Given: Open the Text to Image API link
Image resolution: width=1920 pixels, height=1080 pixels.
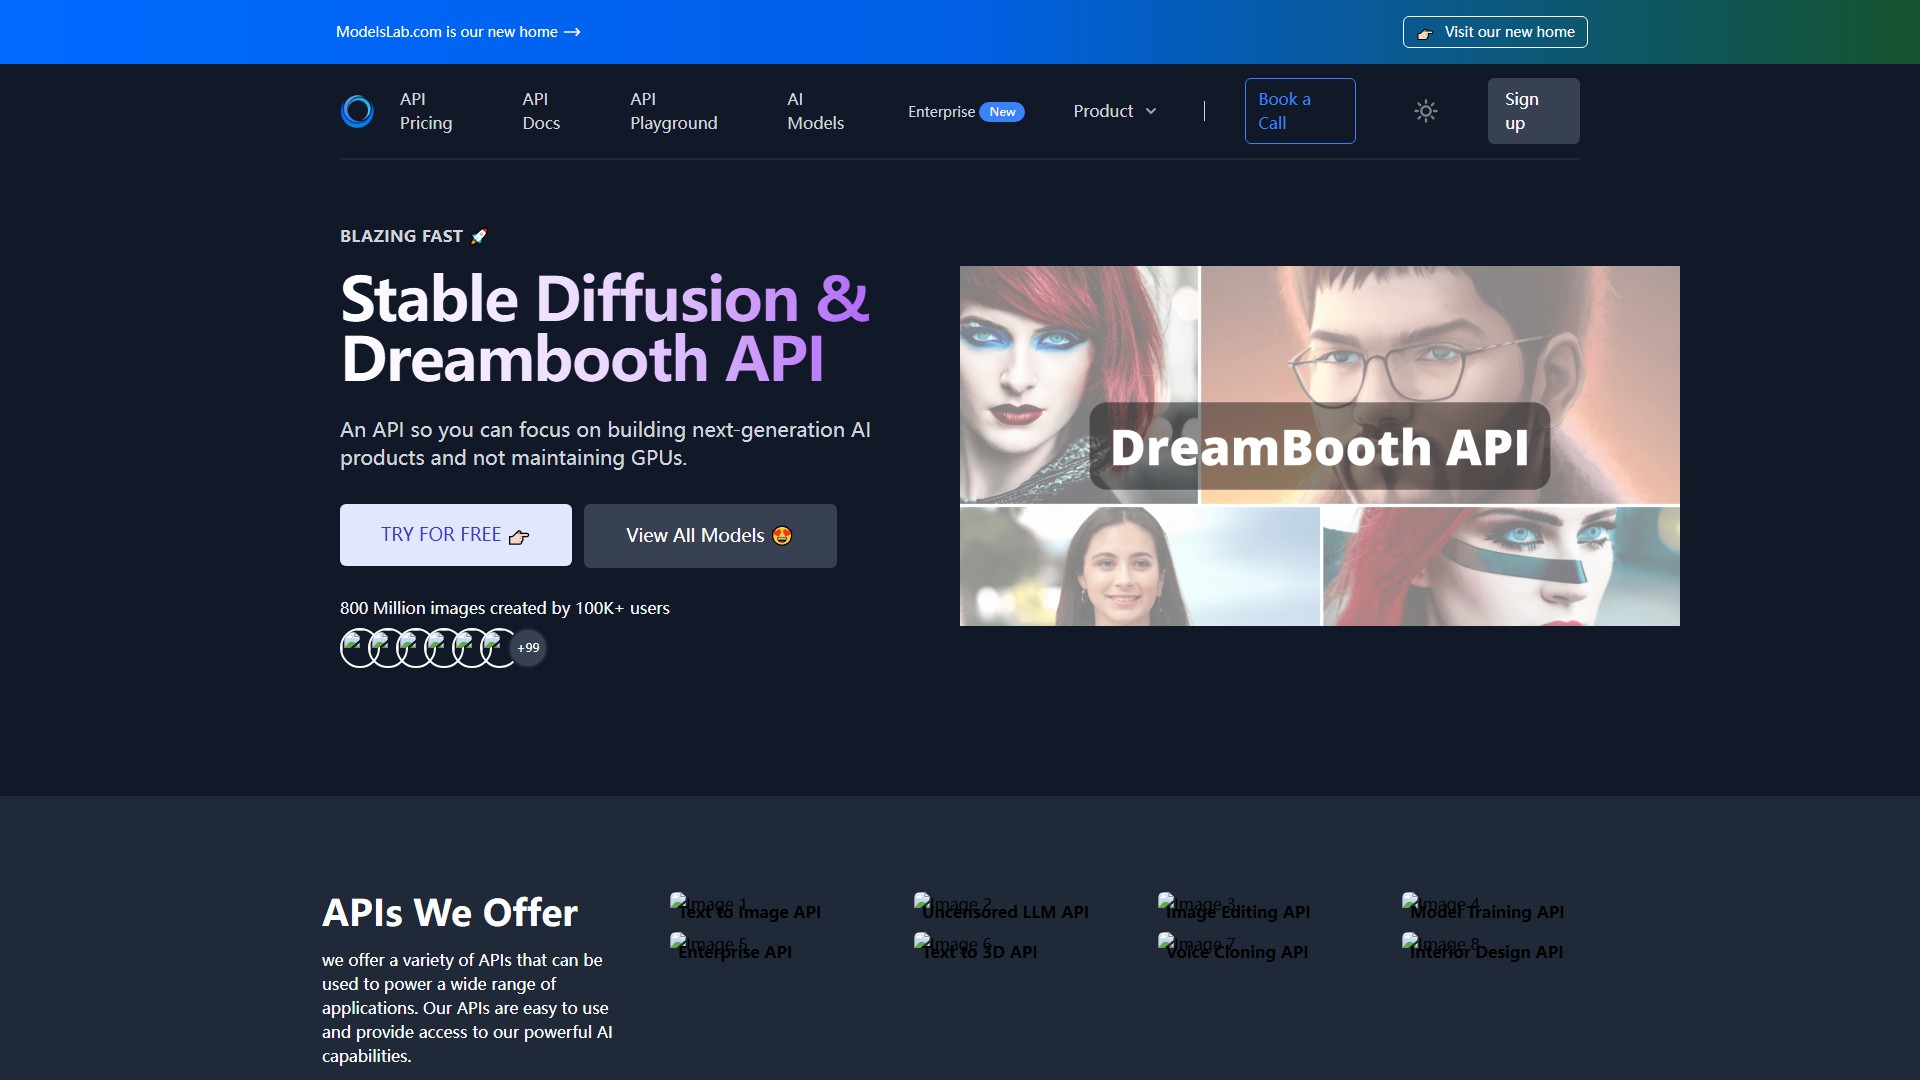Looking at the screenshot, I should coord(748,911).
